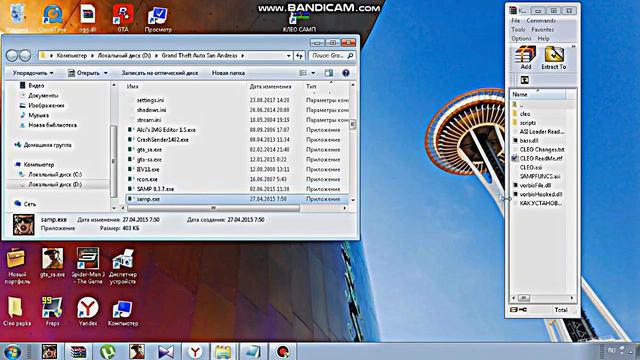Viewport: 640px width, 360px height.
Task: Select the Просмотр desktop shortcut
Action: click(158, 18)
